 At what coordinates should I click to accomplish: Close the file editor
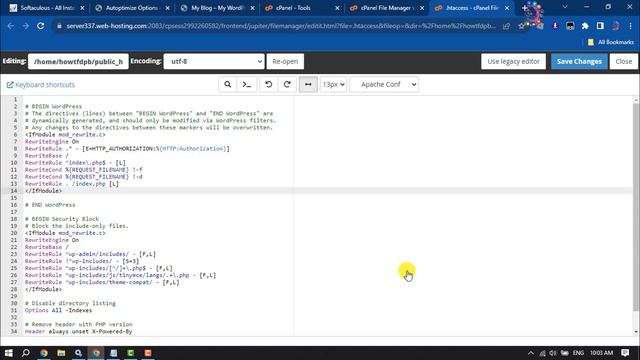[x=624, y=61]
